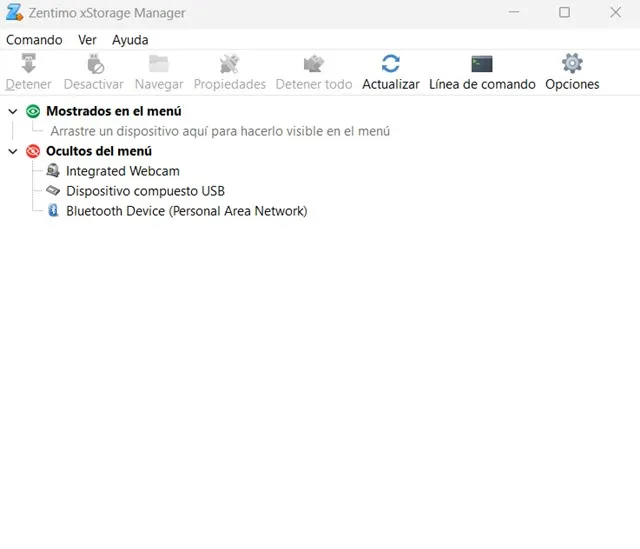Minimize the Zentimo xStorage Manager window

click(514, 12)
